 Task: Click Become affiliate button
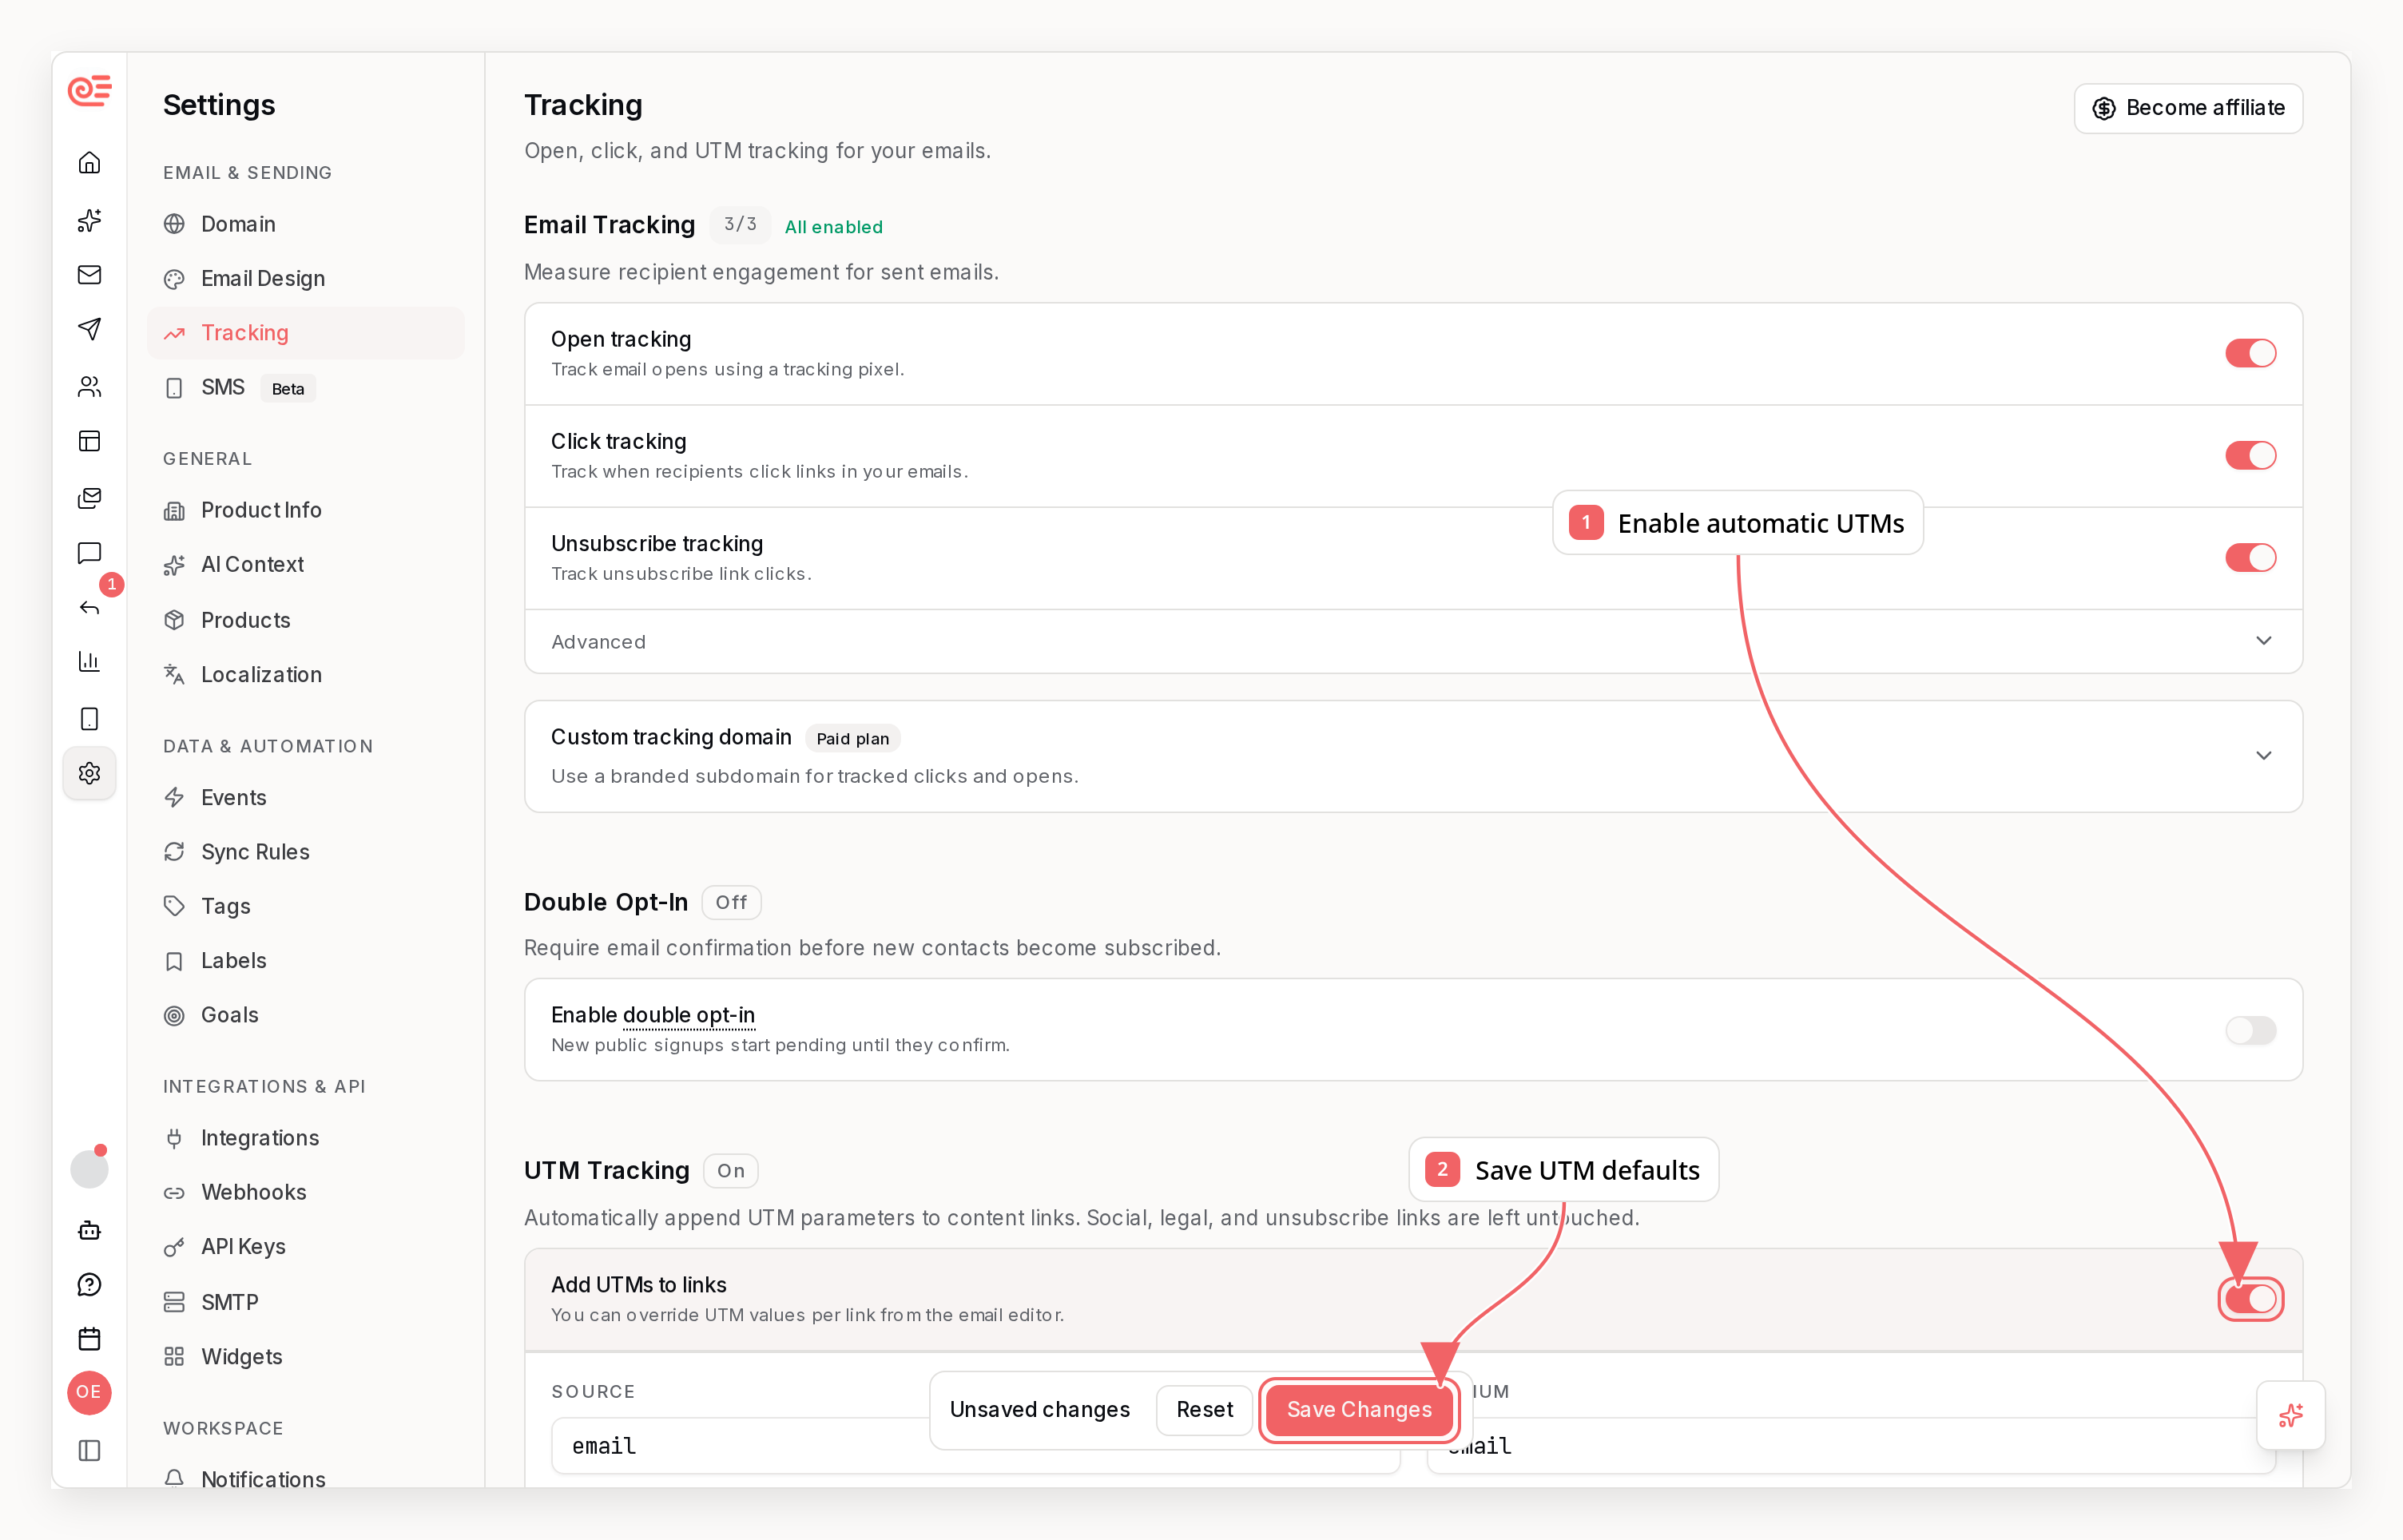2188,108
